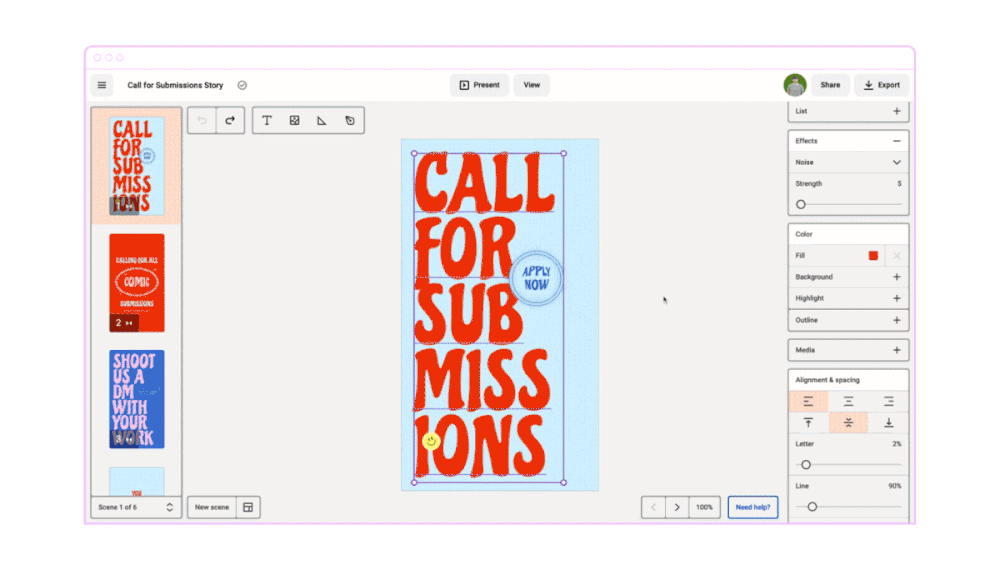Screen dimensions: 1000x570
Task: Expand the Media section
Action: coord(897,350)
